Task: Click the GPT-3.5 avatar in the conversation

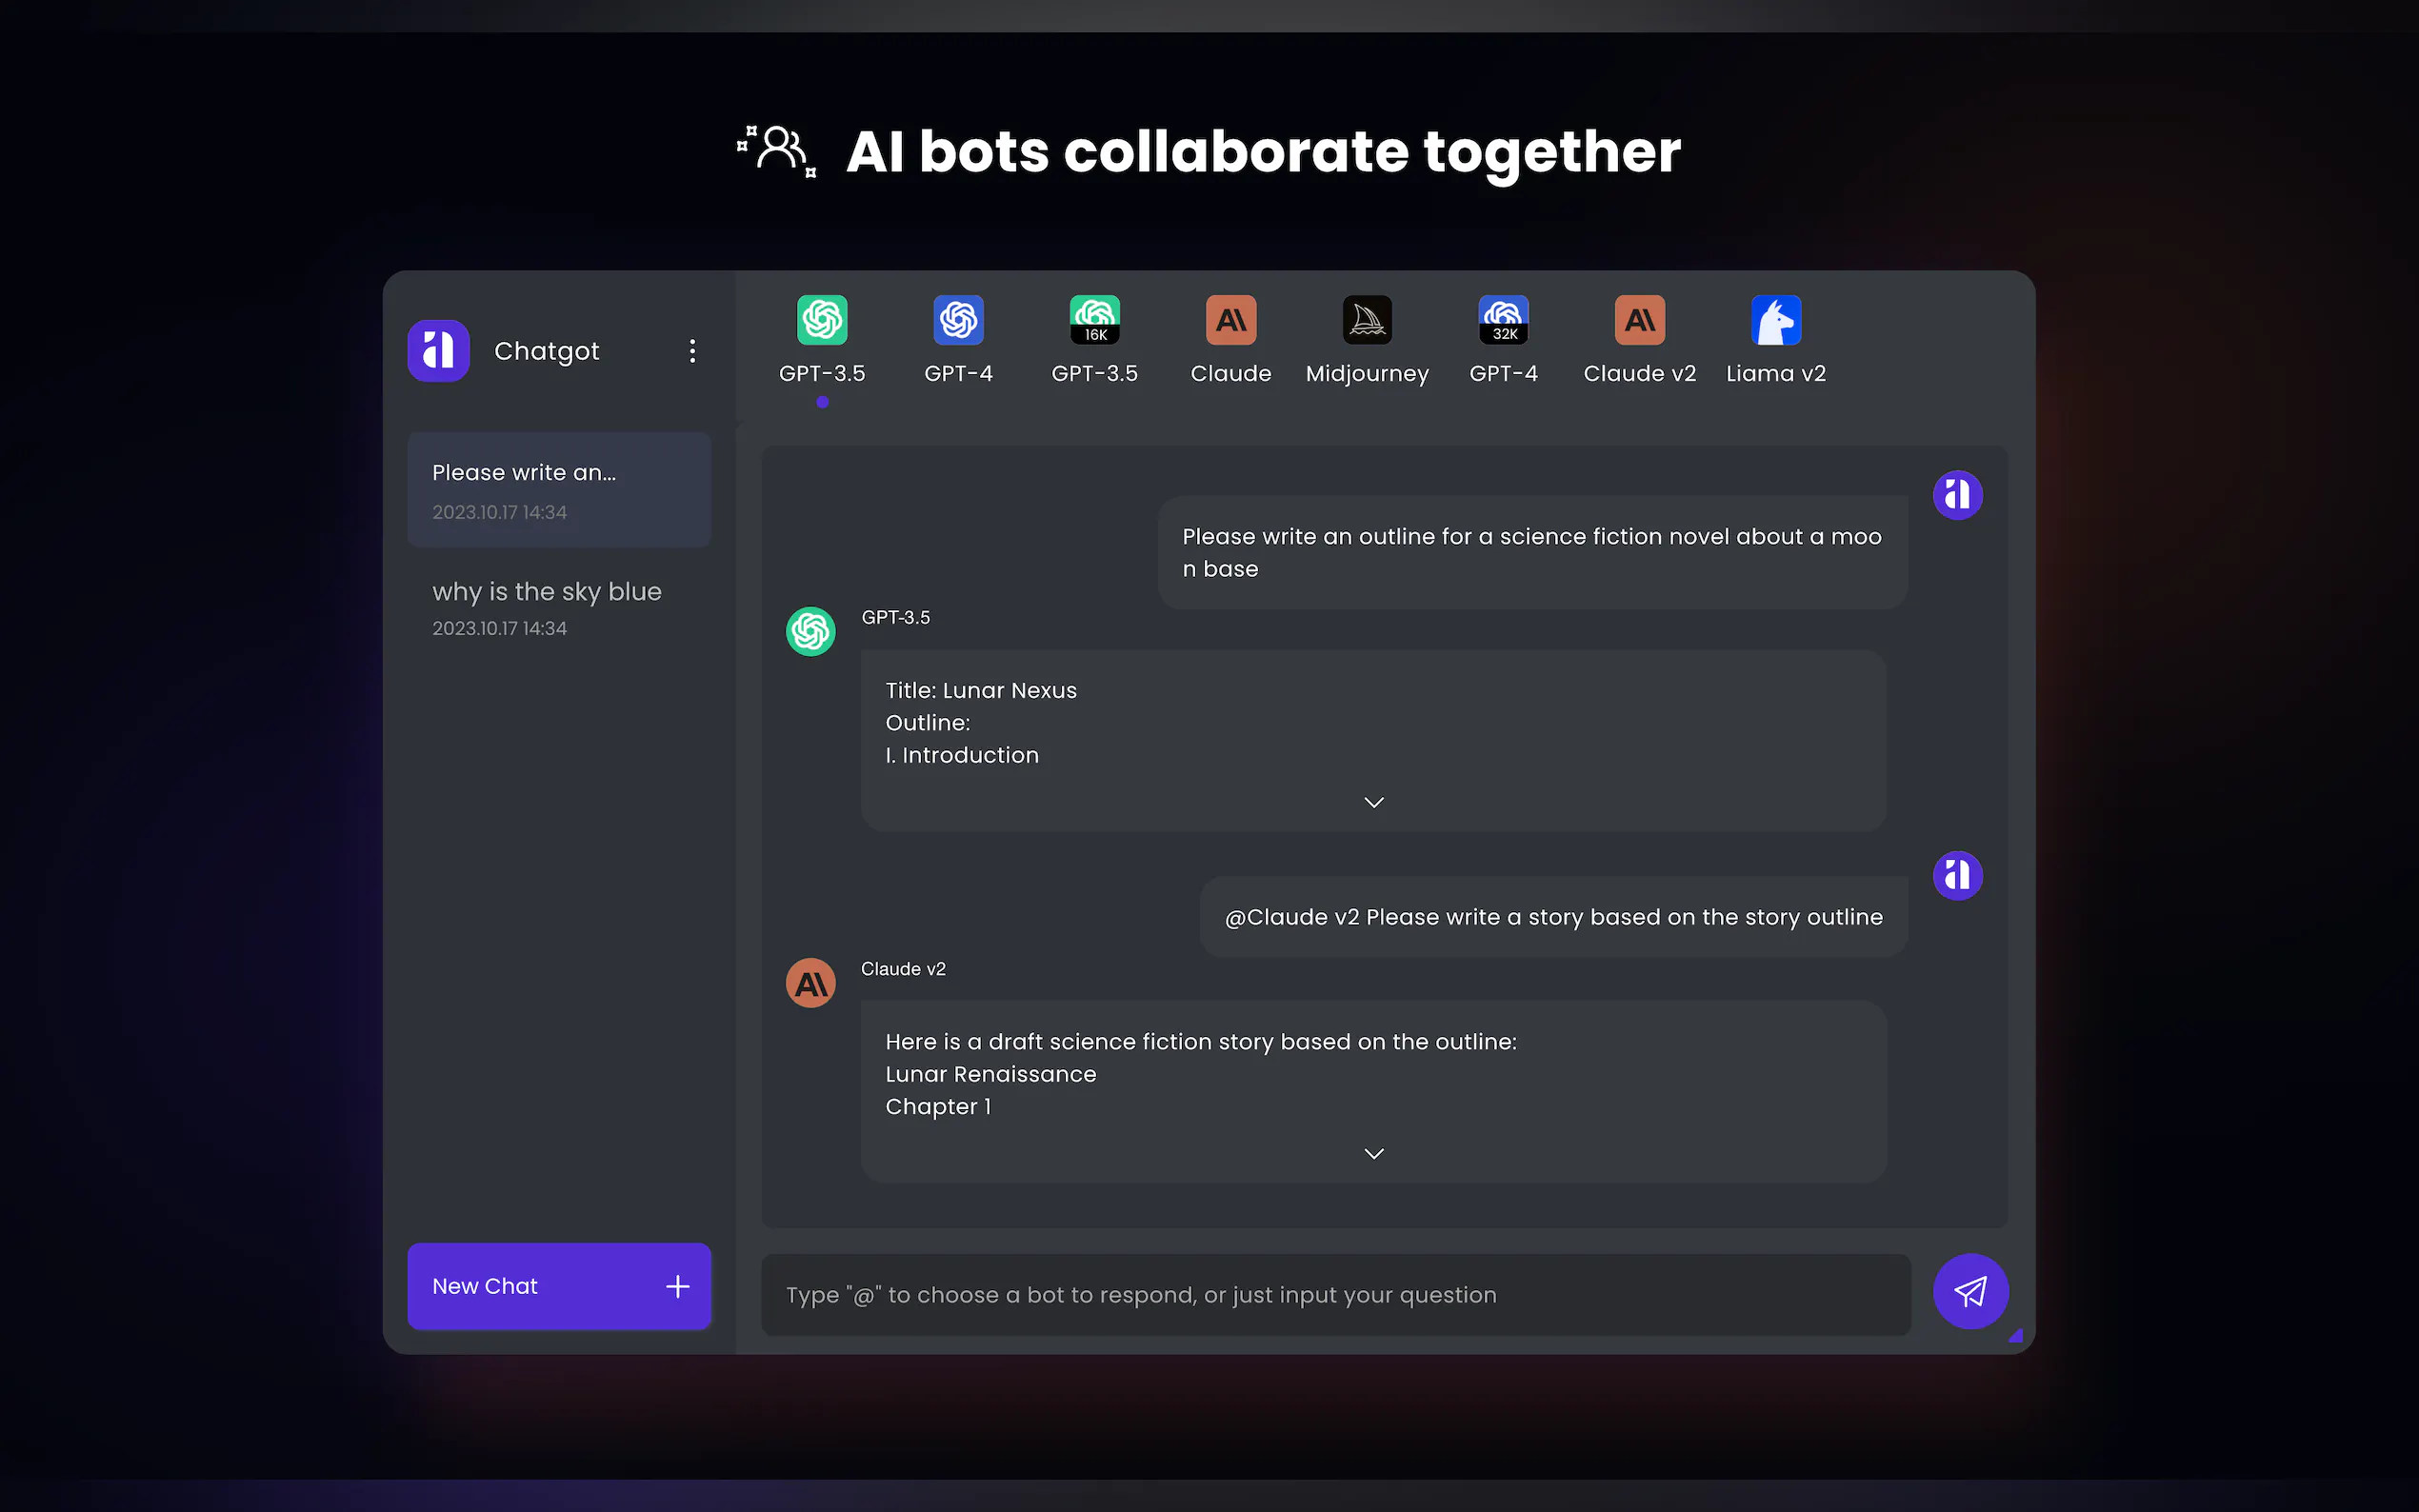Action: click(x=810, y=631)
